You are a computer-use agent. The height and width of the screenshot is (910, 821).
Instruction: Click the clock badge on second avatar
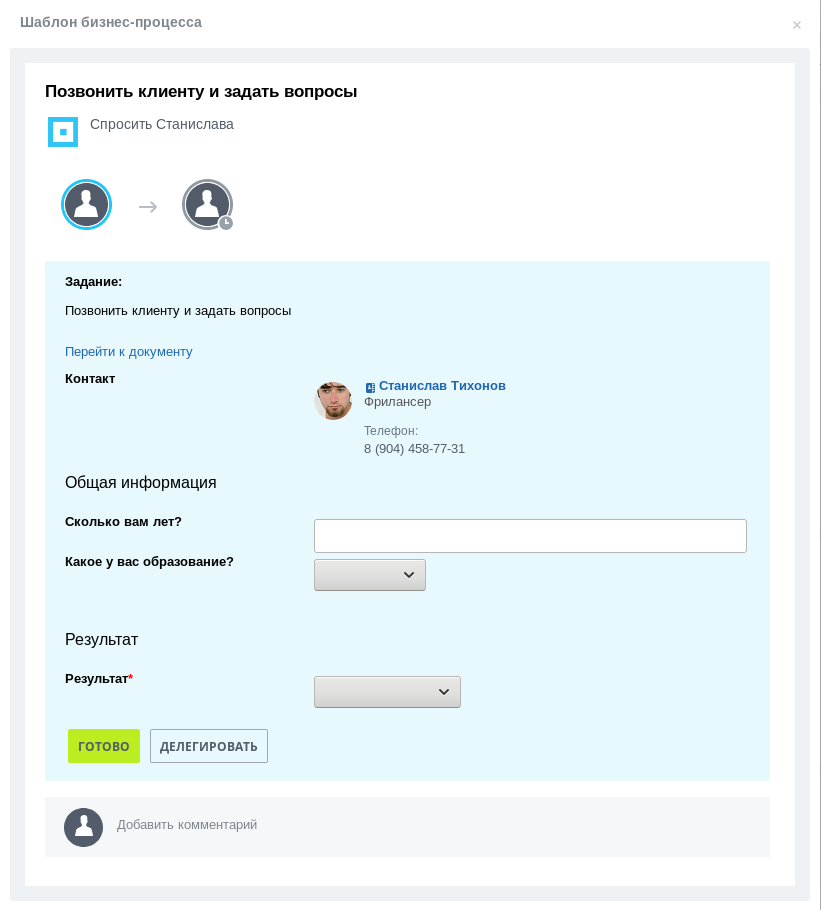tap(226, 223)
